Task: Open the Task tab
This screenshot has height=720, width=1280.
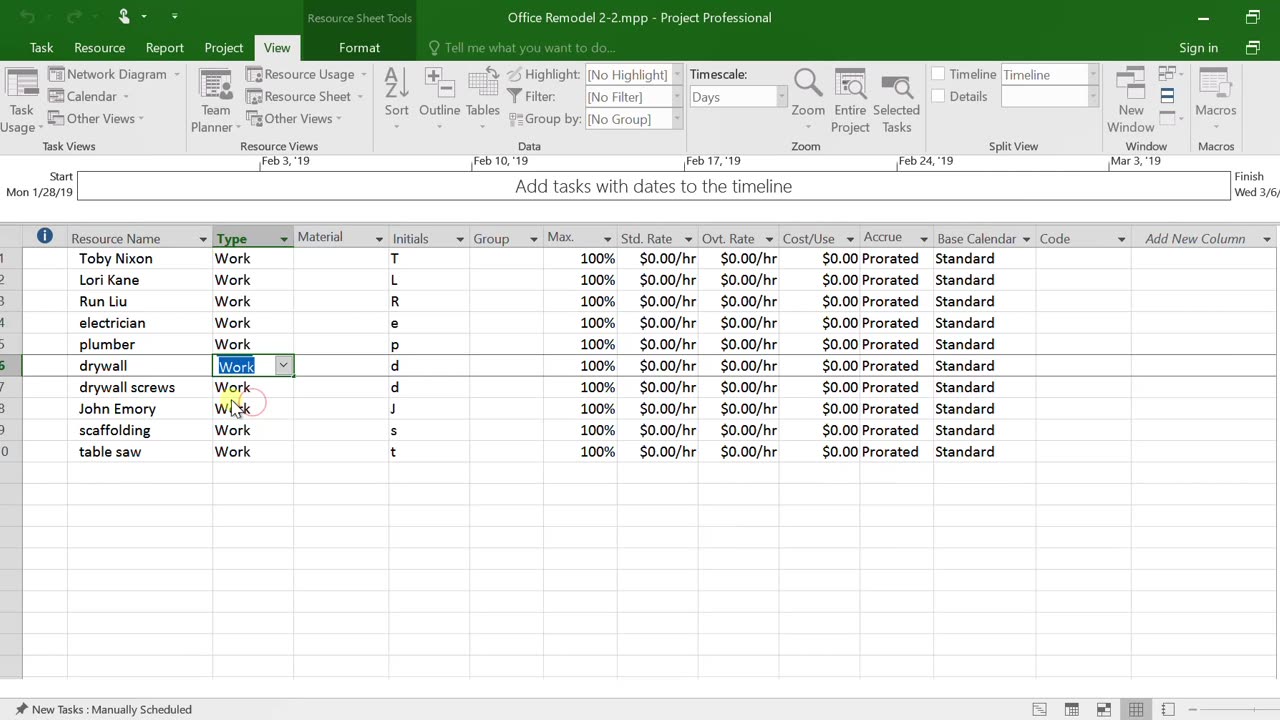Action: click(x=41, y=48)
